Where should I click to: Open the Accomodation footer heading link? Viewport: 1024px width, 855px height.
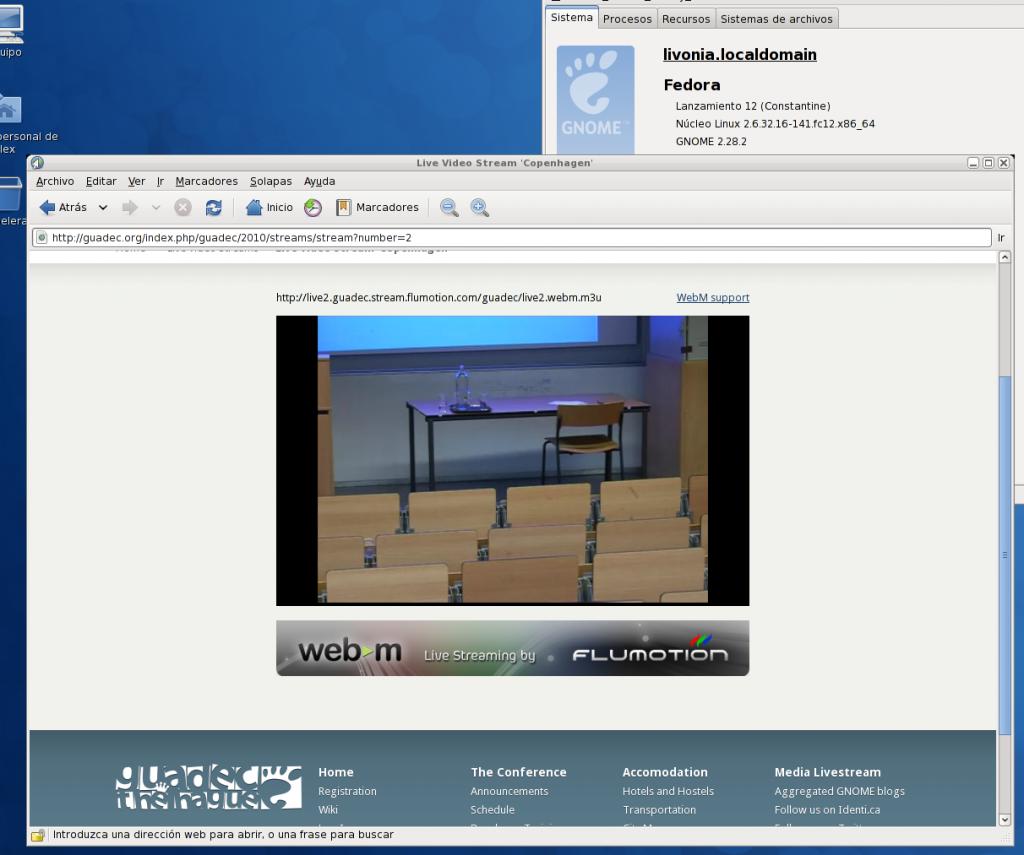point(665,772)
